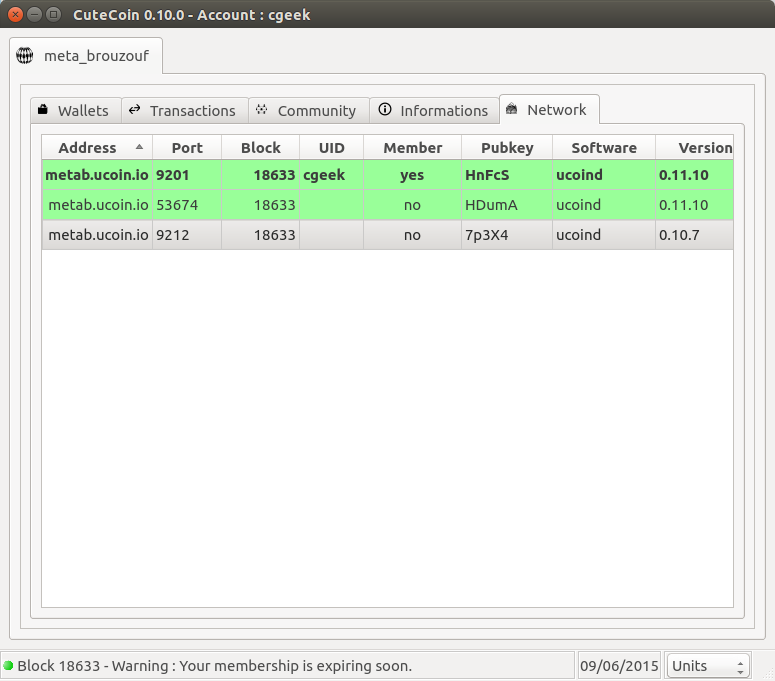This screenshot has width=775, height=681.
Task: Click the Community tab group icon
Action: tap(261, 110)
